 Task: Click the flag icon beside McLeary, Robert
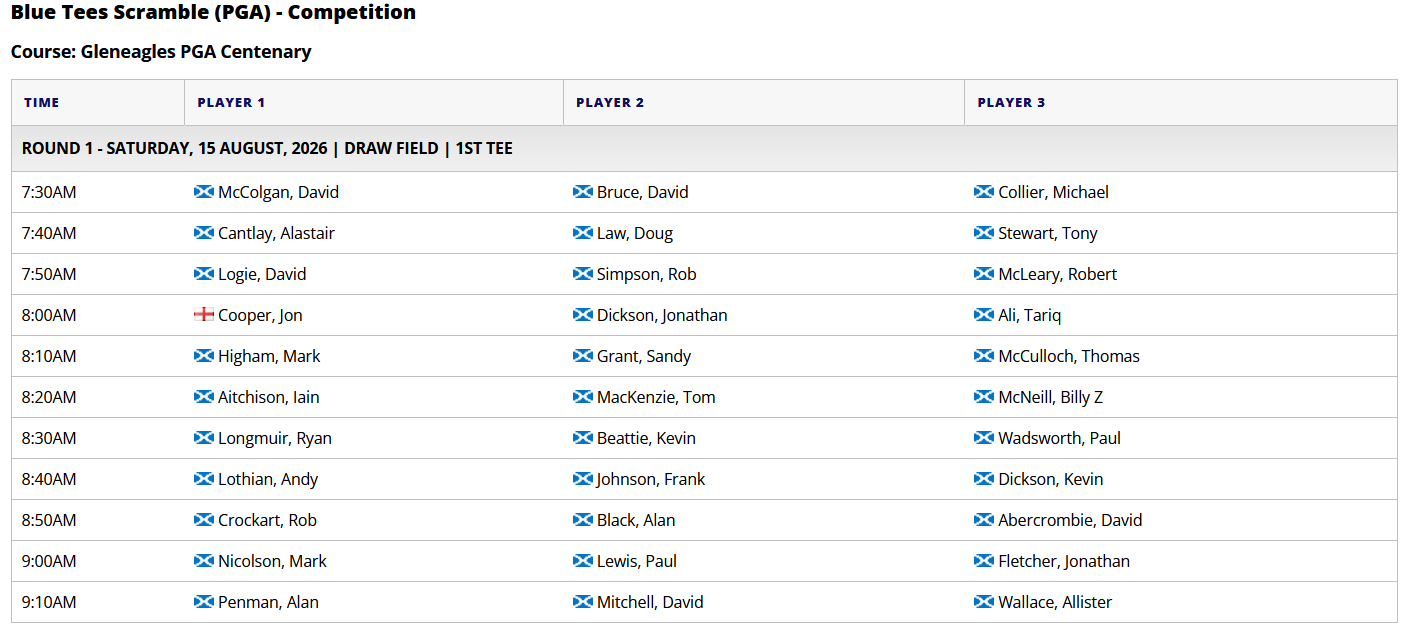[984, 274]
